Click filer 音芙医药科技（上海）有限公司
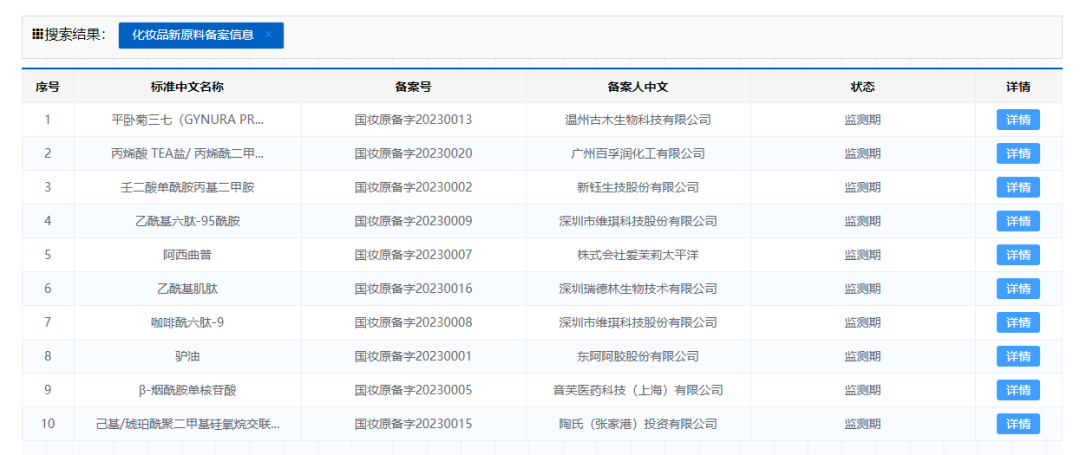Screen dimensions: 1080x455 coord(638,390)
